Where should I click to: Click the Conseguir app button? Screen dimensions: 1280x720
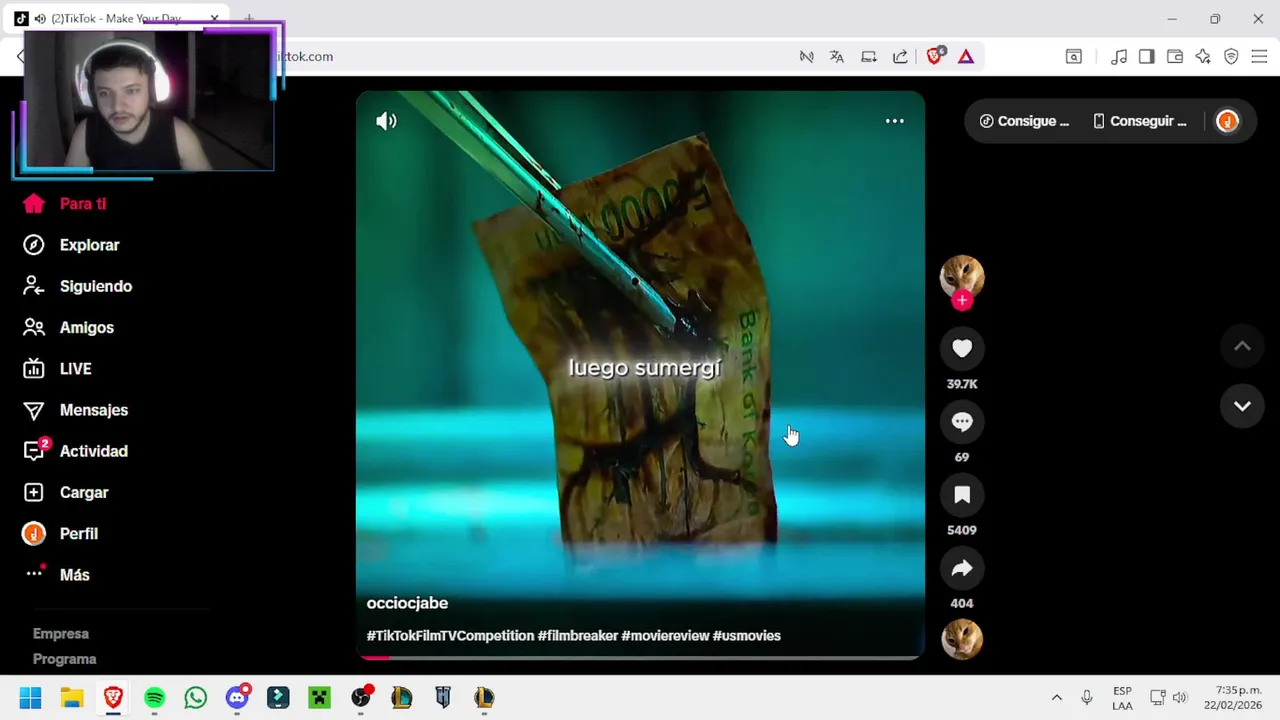coord(1140,121)
